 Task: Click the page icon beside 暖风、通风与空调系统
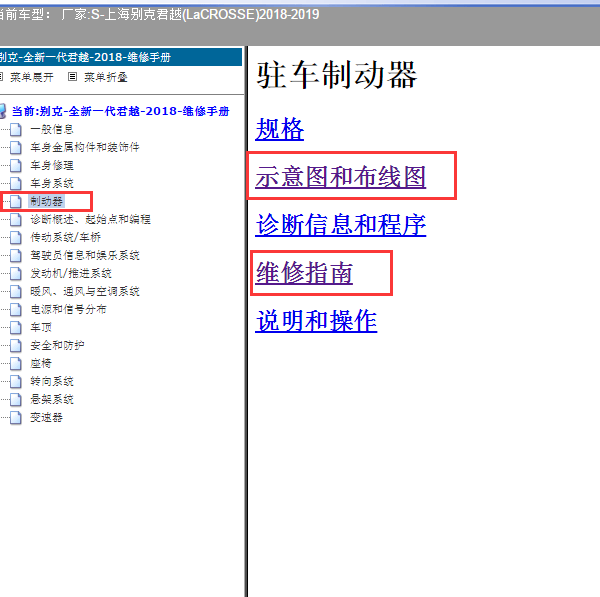pos(16,291)
